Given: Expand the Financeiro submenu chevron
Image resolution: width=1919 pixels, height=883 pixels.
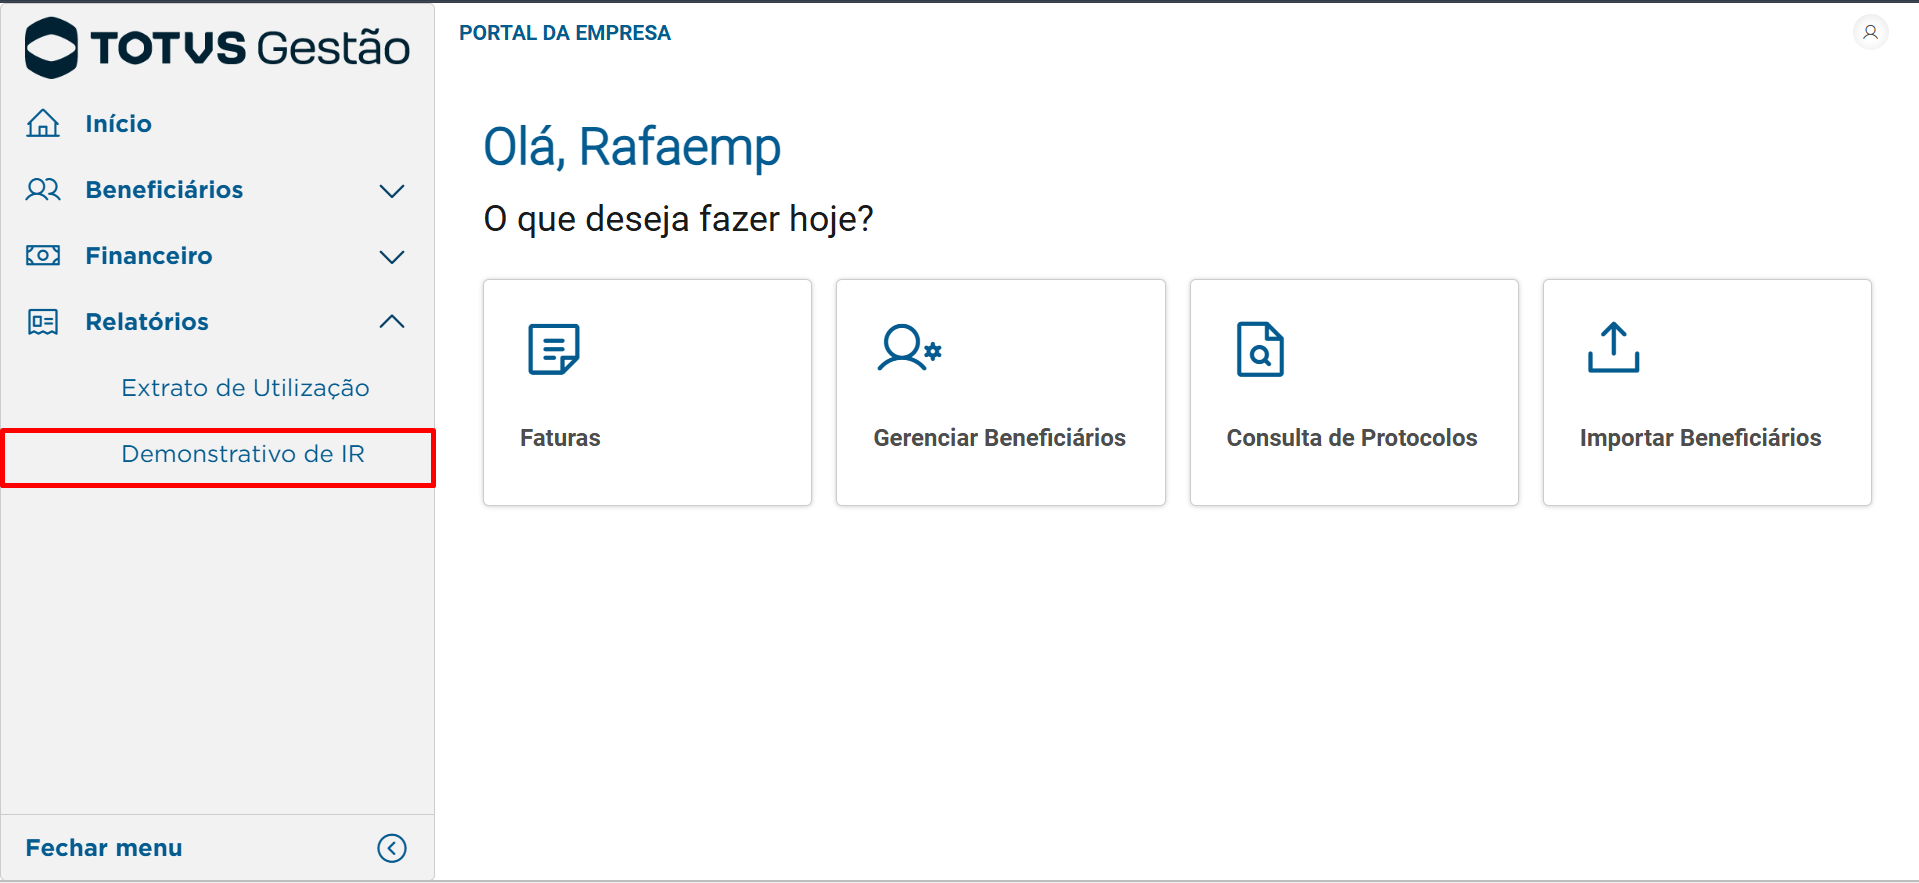Looking at the screenshot, I should point(392,256).
